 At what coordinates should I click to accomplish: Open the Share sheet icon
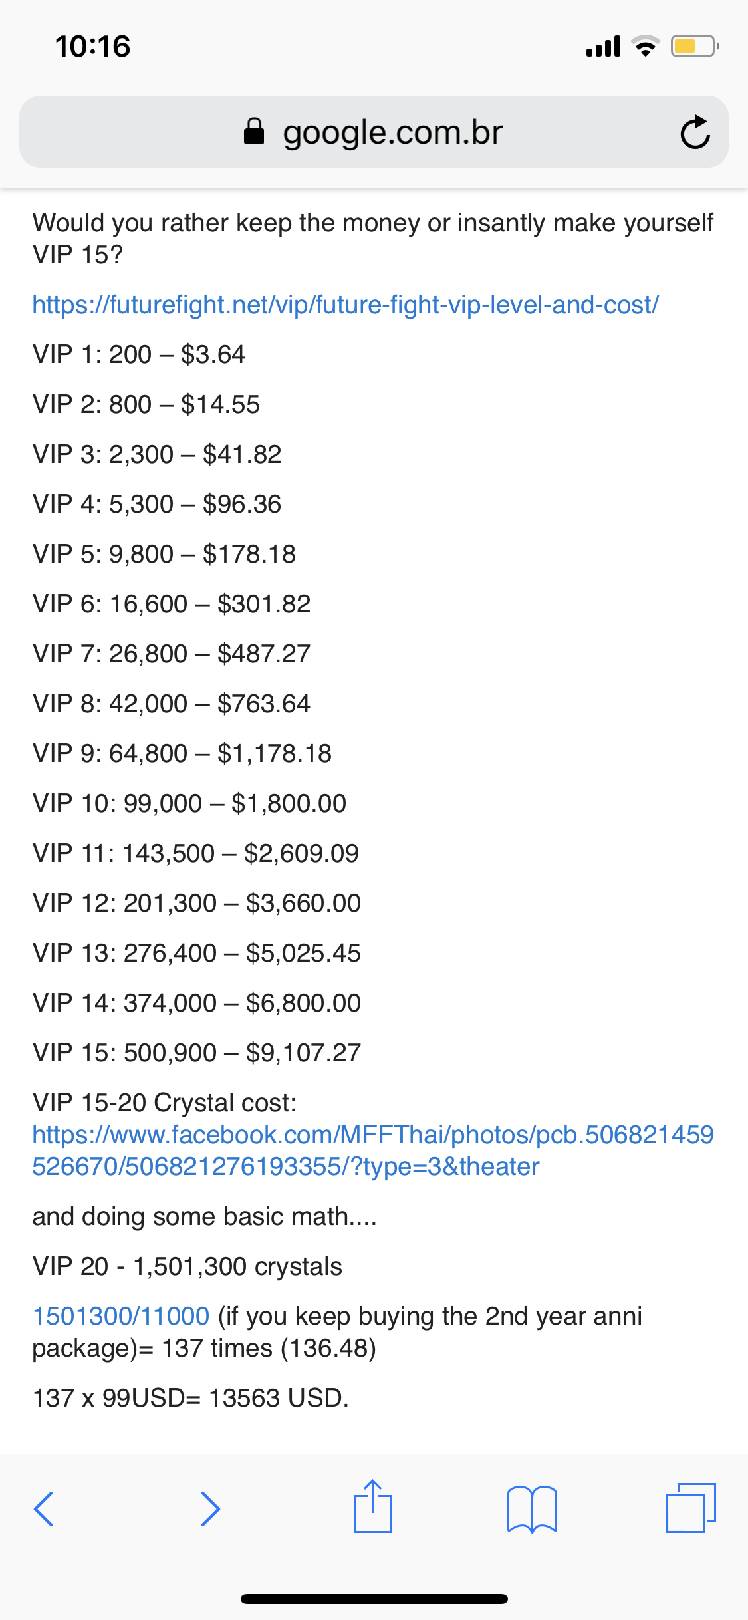(373, 1505)
